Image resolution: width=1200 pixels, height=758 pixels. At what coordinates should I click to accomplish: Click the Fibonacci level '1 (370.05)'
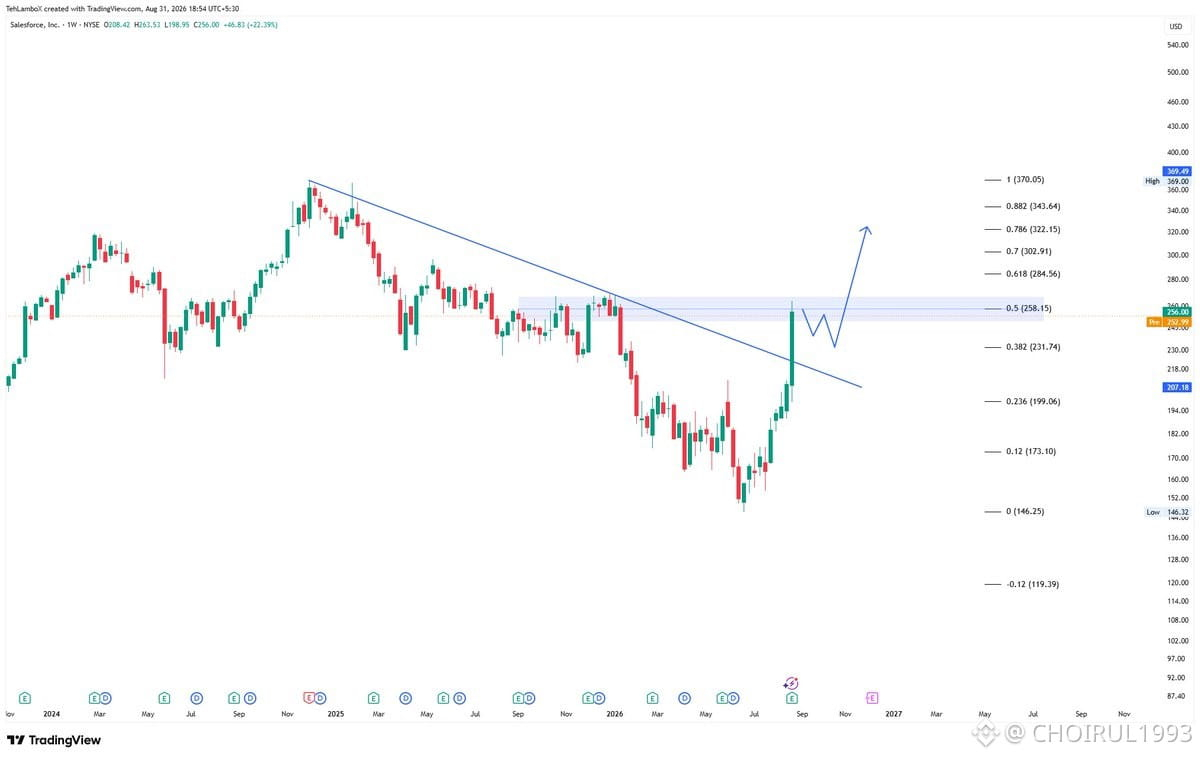[1025, 180]
